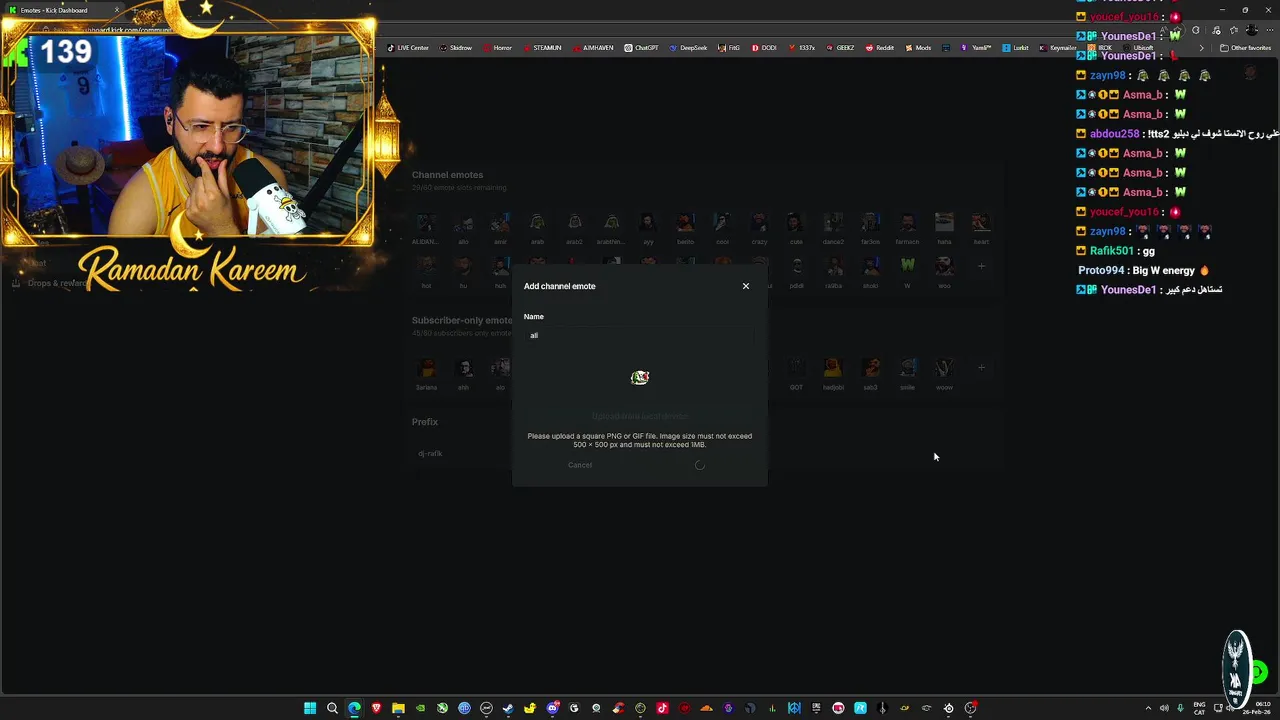1280x720 pixels.
Task: Open the 'Reddit' bookmark
Action: (880, 48)
